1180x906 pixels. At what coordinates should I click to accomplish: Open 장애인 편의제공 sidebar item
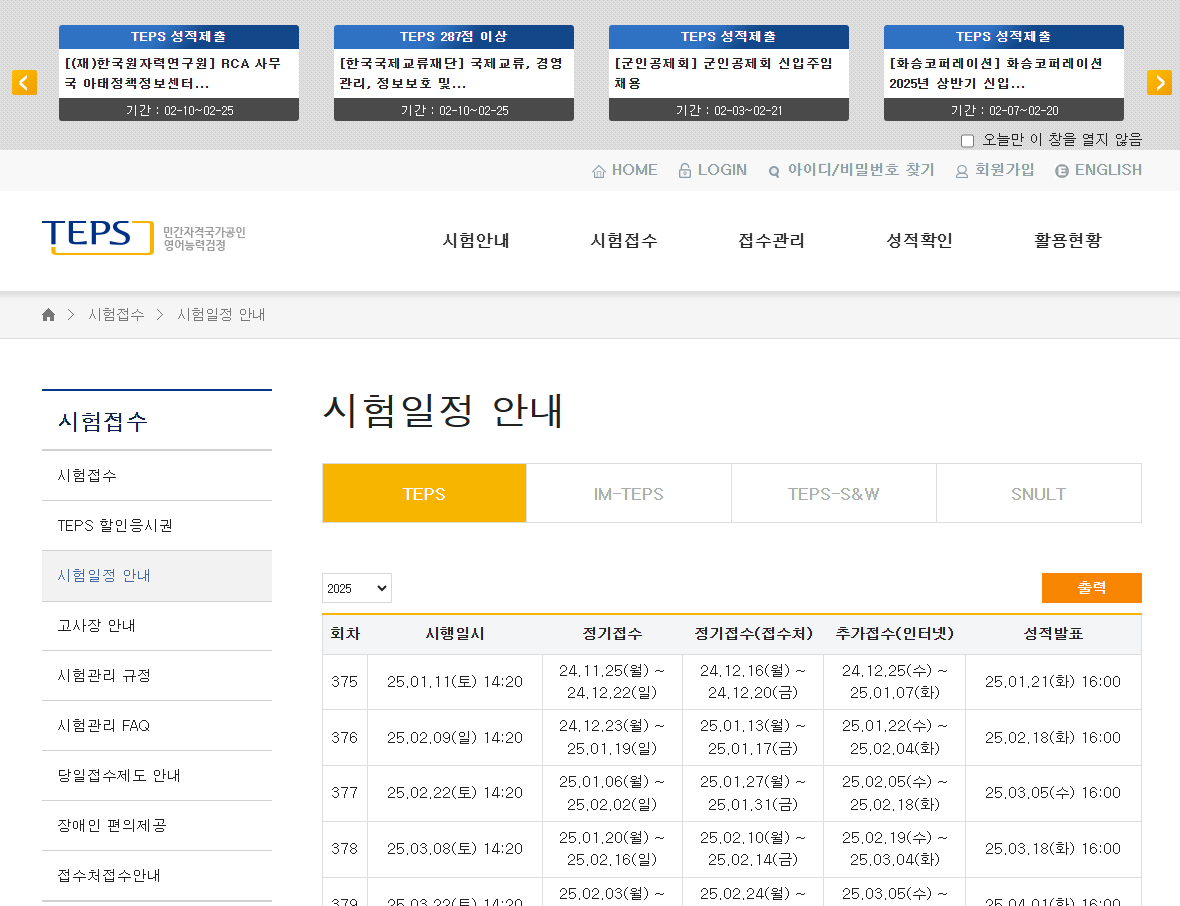157,825
